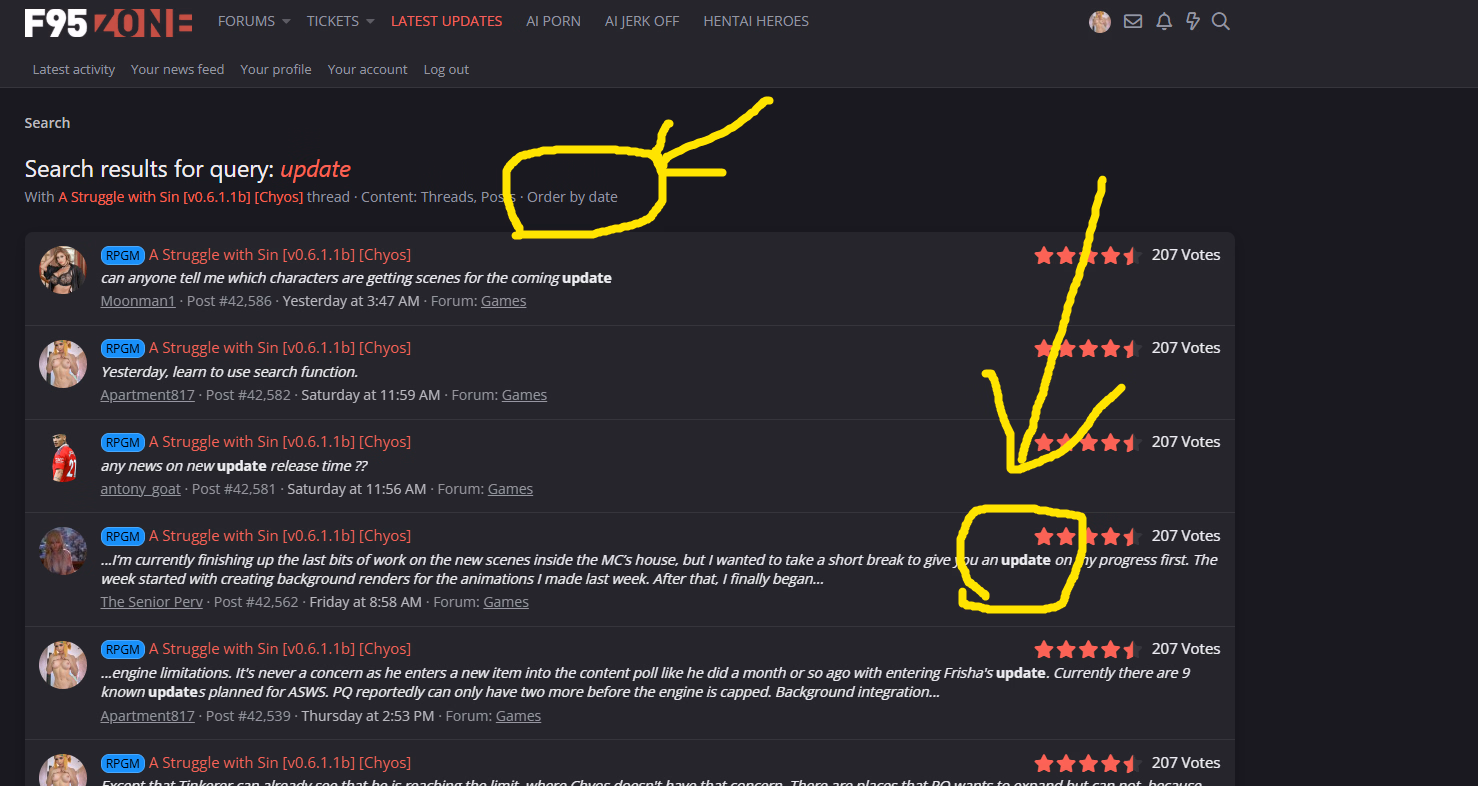The height and width of the screenshot is (786, 1478).
Task: Click the "Order by date" text in summary
Action: click(x=572, y=197)
